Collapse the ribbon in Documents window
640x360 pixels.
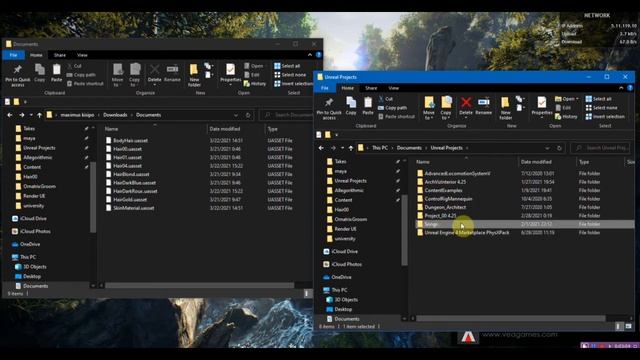coord(310,55)
